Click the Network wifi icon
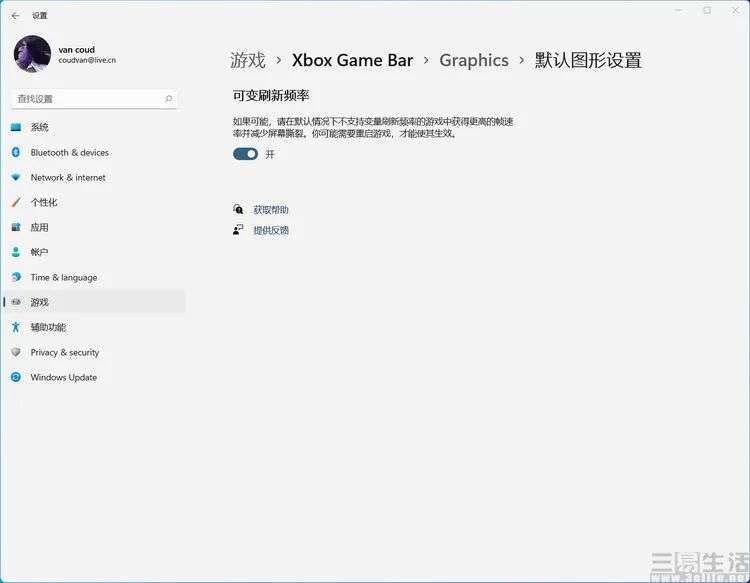This screenshot has width=750, height=583. point(16,177)
